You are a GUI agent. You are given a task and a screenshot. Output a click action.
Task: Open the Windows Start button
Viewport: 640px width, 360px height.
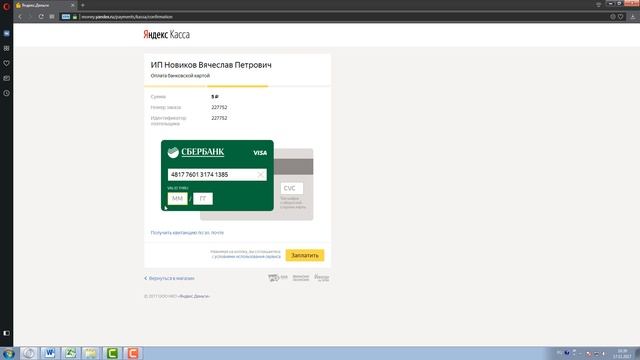[x=8, y=353]
